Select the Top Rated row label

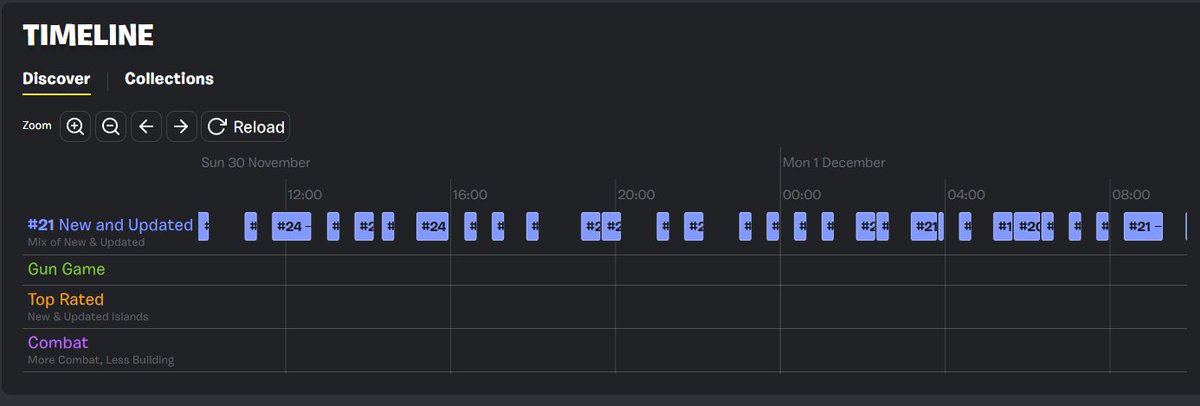click(x=66, y=299)
